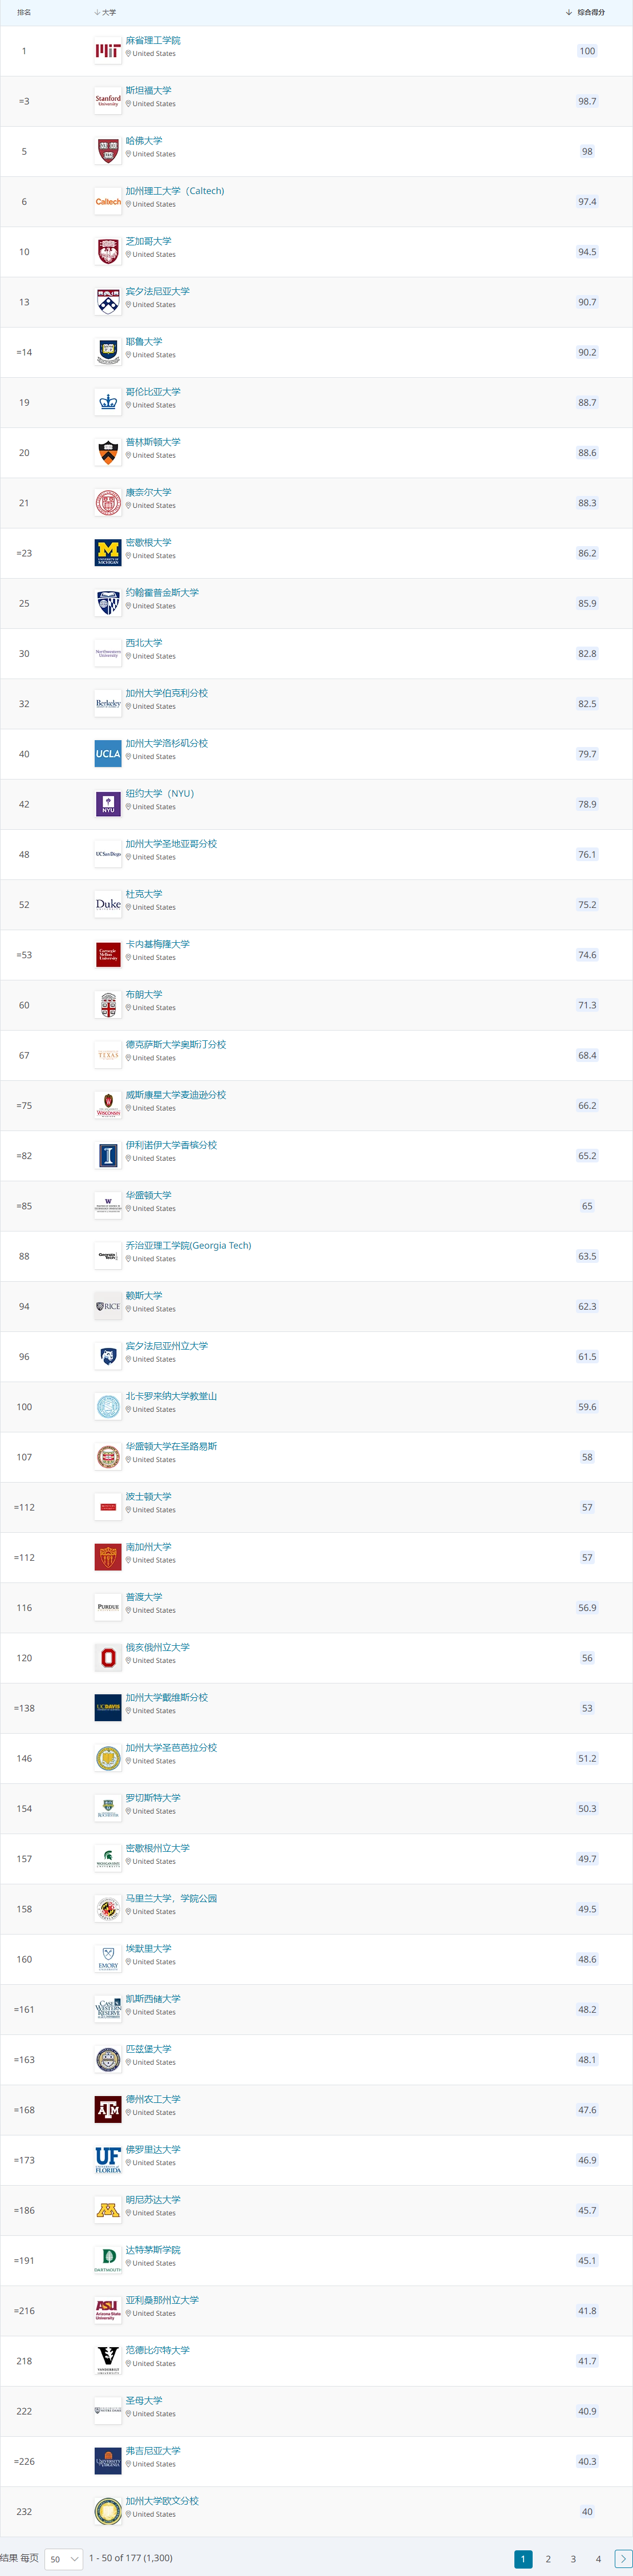The width and height of the screenshot is (633, 2576).
Task: Open the Caltech logo thumbnail
Action: [x=108, y=202]
